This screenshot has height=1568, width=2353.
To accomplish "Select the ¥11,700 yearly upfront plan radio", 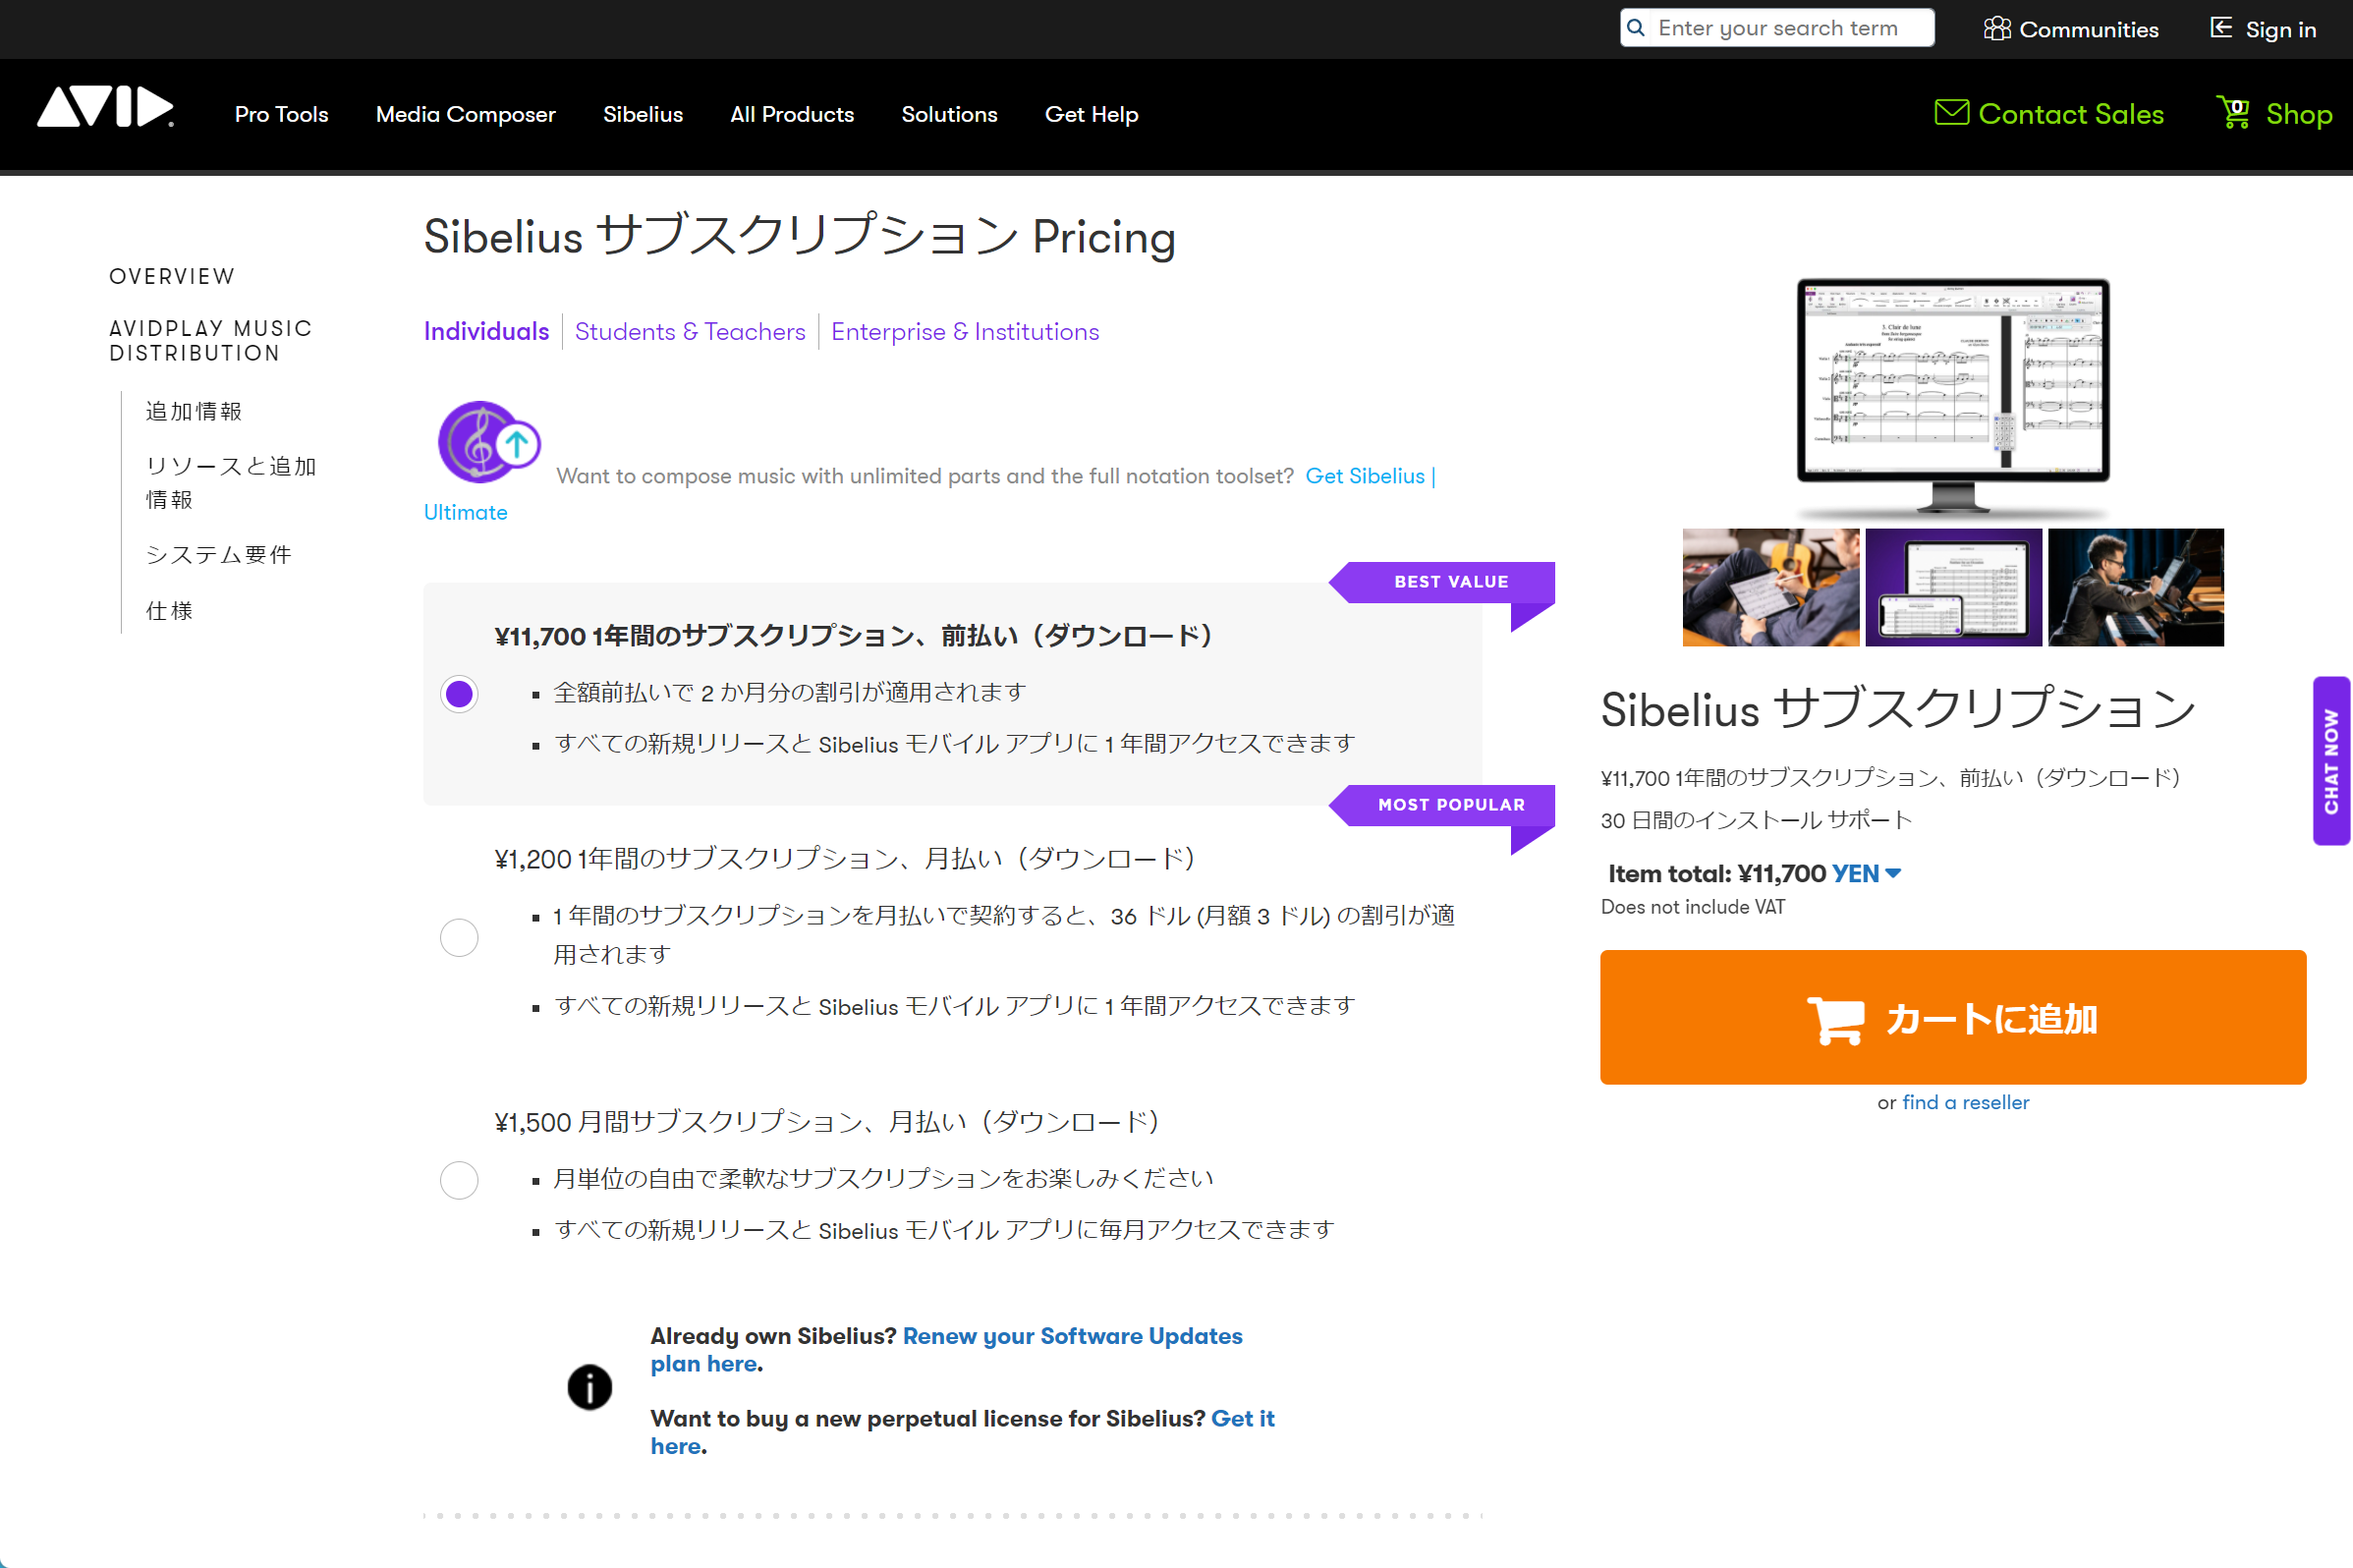I will (459, 694).
